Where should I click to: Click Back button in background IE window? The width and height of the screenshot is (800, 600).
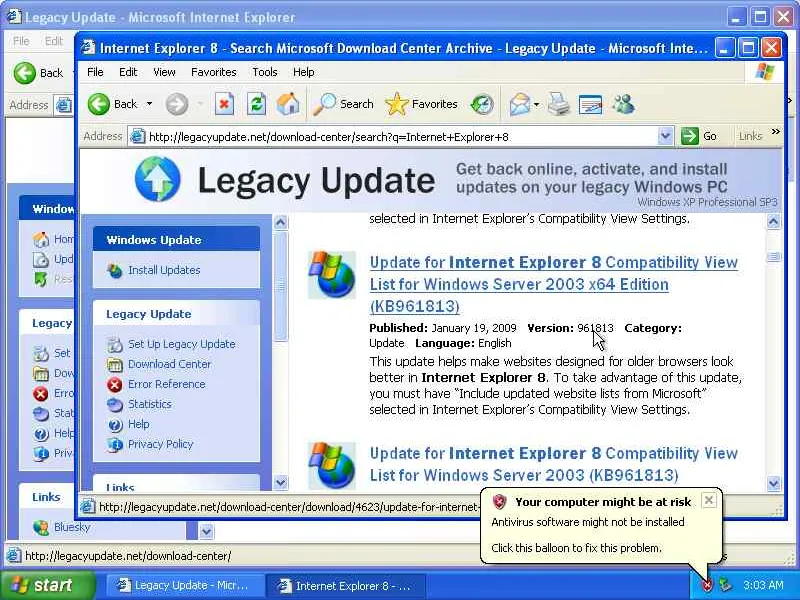[x=38, y=73]
